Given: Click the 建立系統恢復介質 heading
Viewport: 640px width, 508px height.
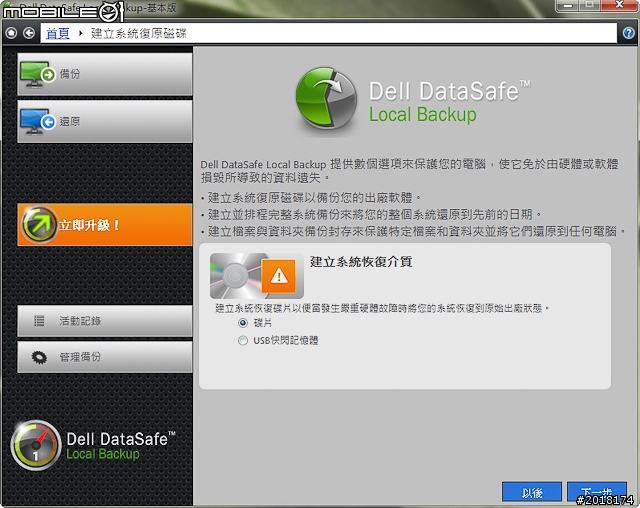Looking at the screenshot, I should (361, 262).
